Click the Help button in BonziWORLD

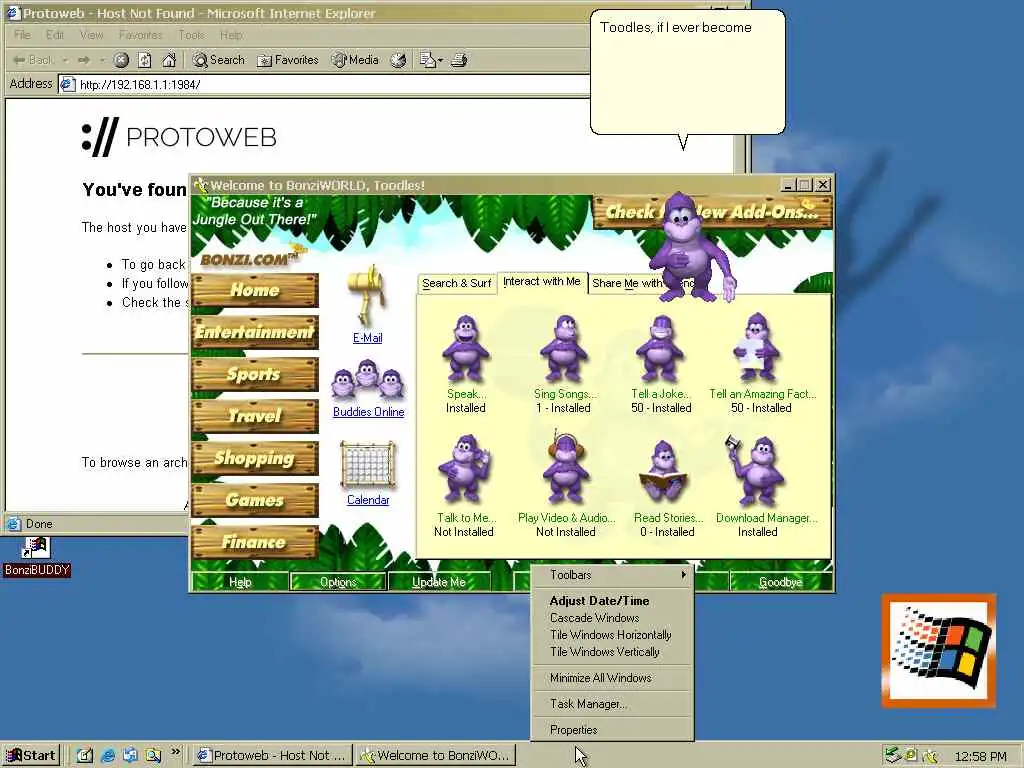240,582
